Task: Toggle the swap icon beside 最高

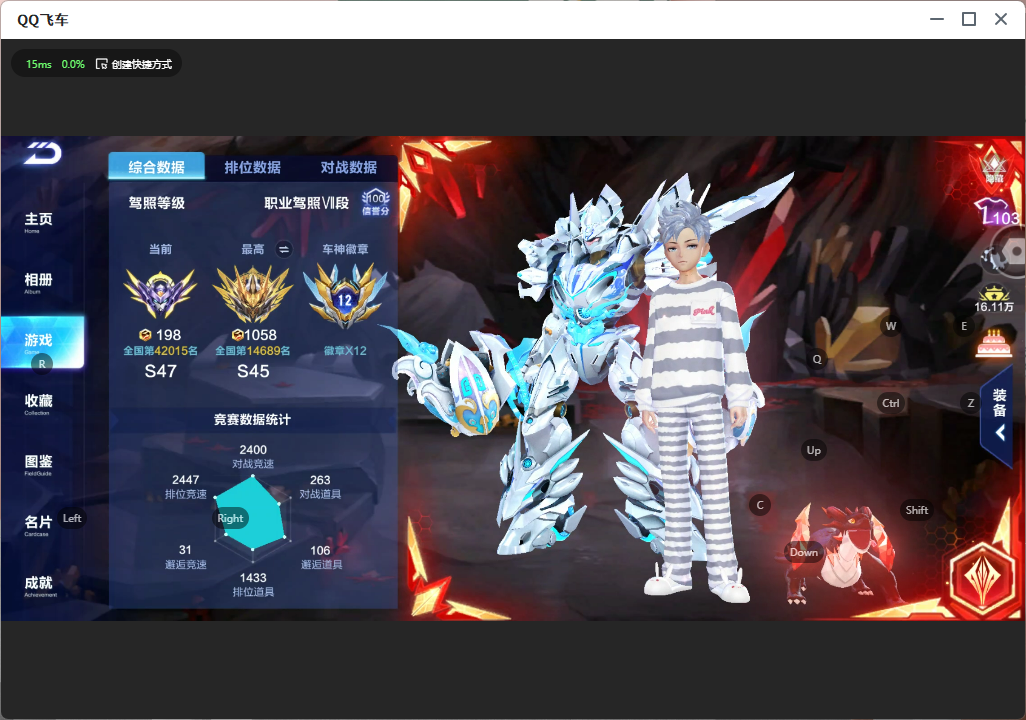Action: (284, 249)
